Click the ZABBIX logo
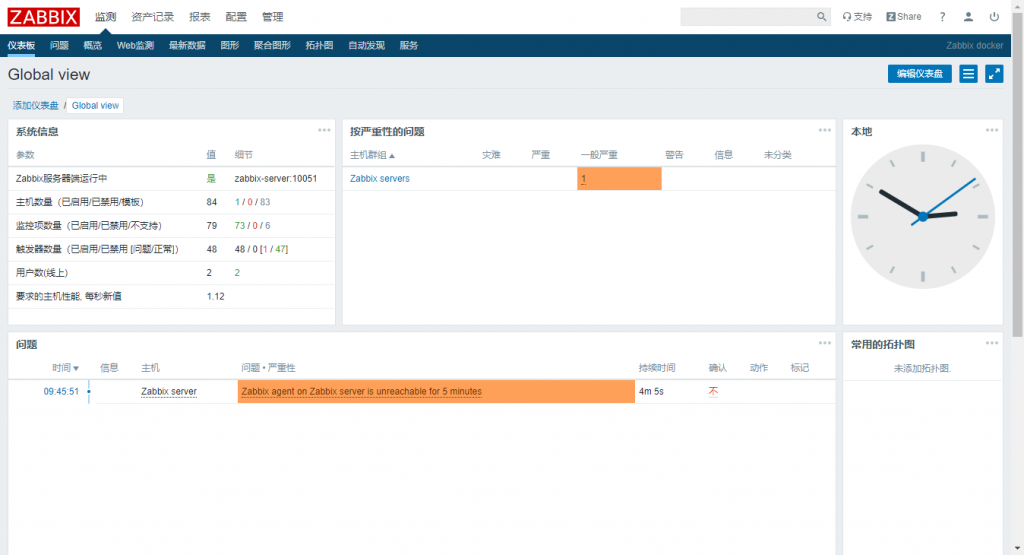 tap(44, 16)
